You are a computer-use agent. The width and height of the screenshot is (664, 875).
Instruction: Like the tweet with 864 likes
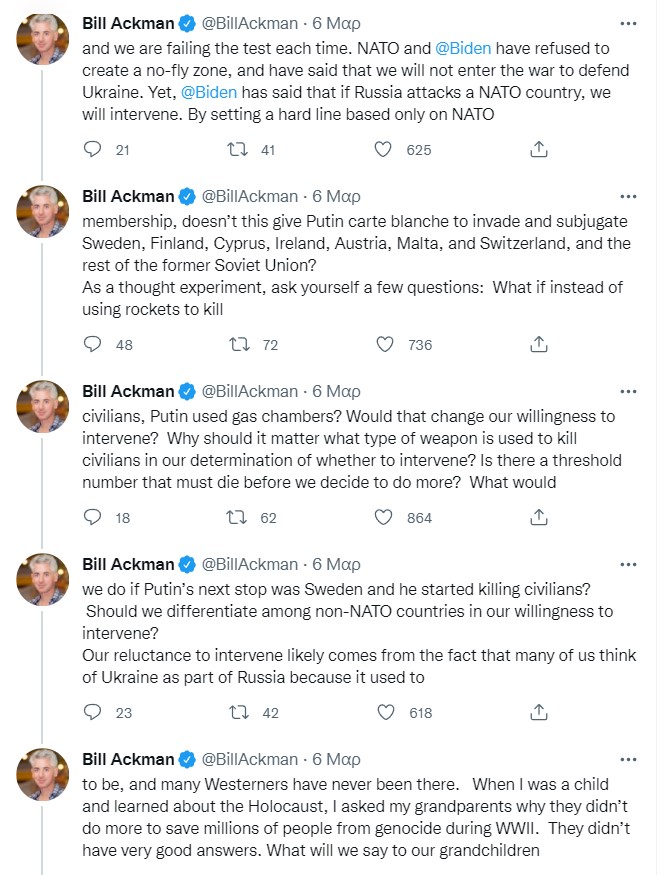384,517
